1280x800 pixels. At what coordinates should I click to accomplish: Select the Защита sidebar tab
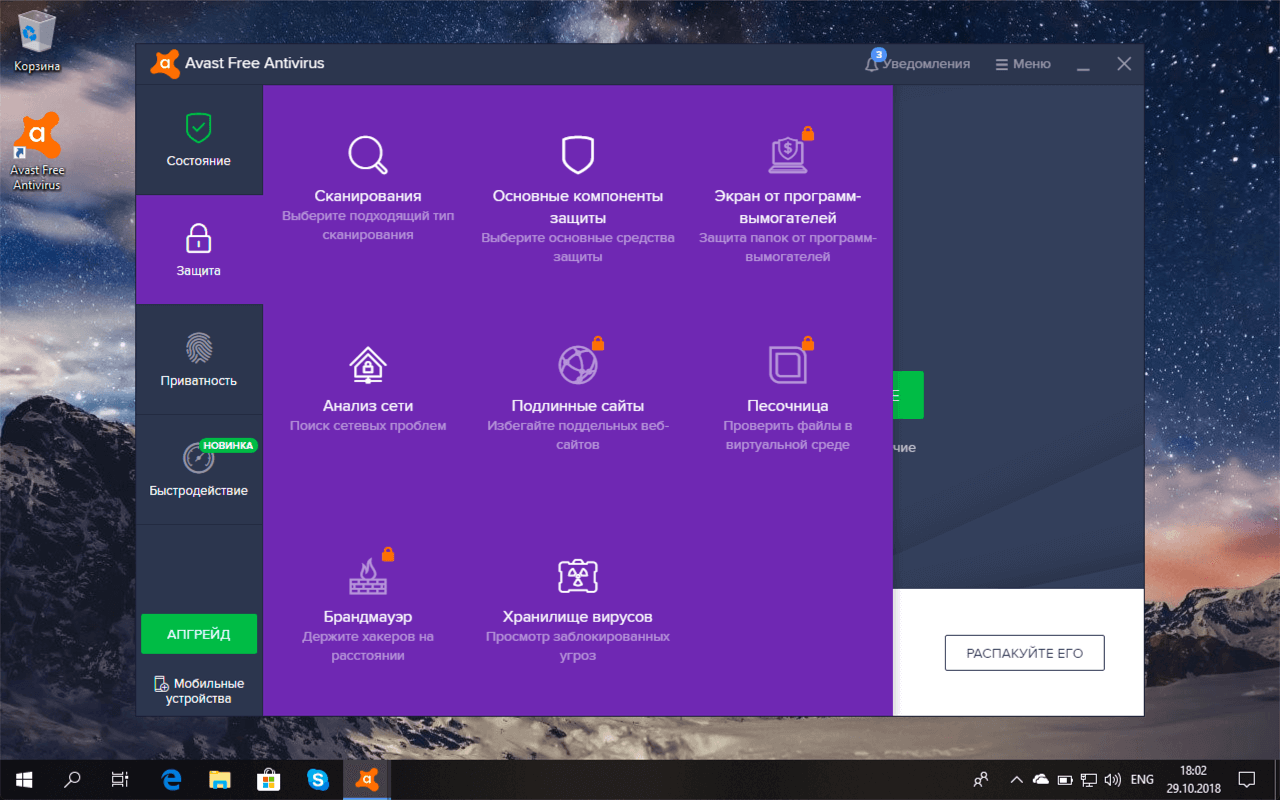point(199,250)
